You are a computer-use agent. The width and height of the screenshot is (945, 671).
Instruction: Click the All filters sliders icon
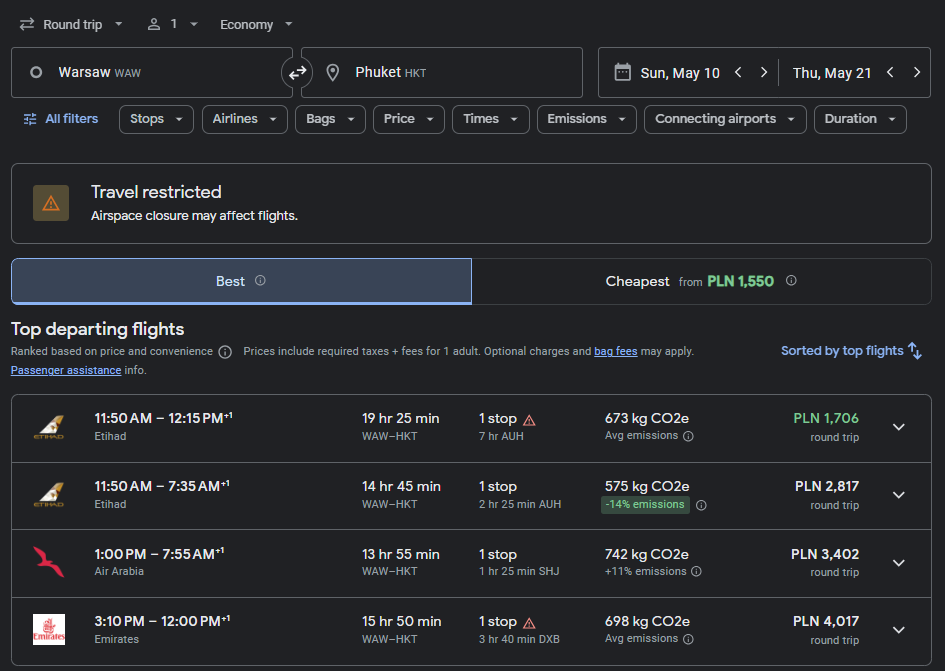(x=30, y=119)
